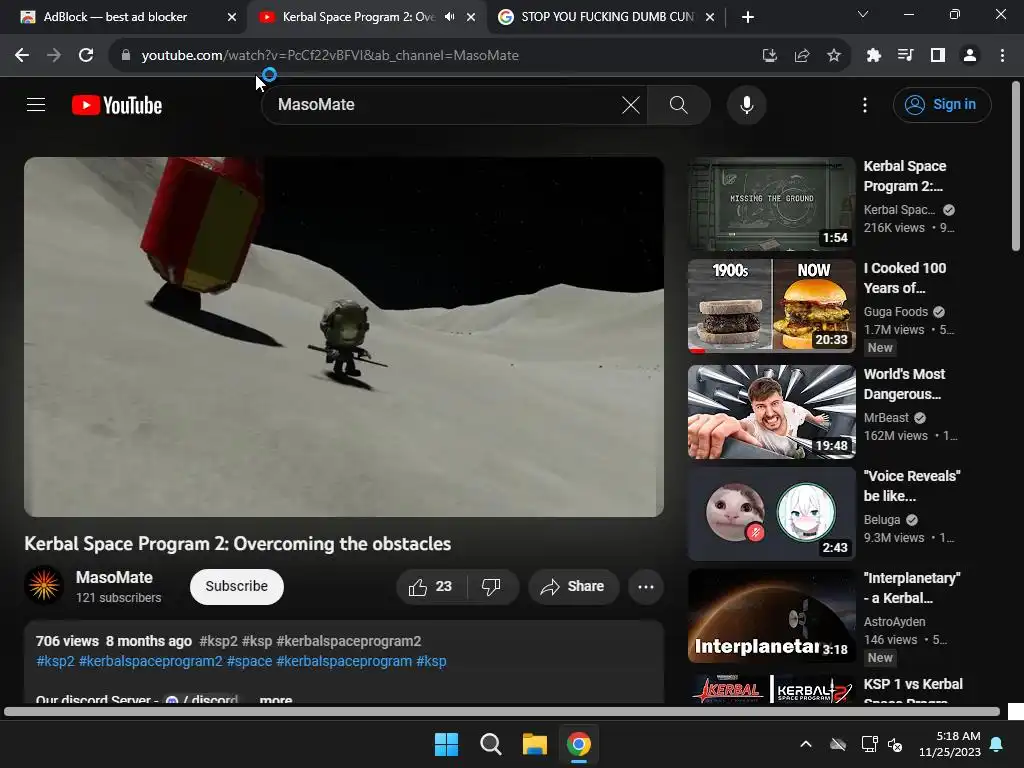Screen dimensions: 1024x768
Task: Bookmark this page with the star icon
Action: point(834,56)
